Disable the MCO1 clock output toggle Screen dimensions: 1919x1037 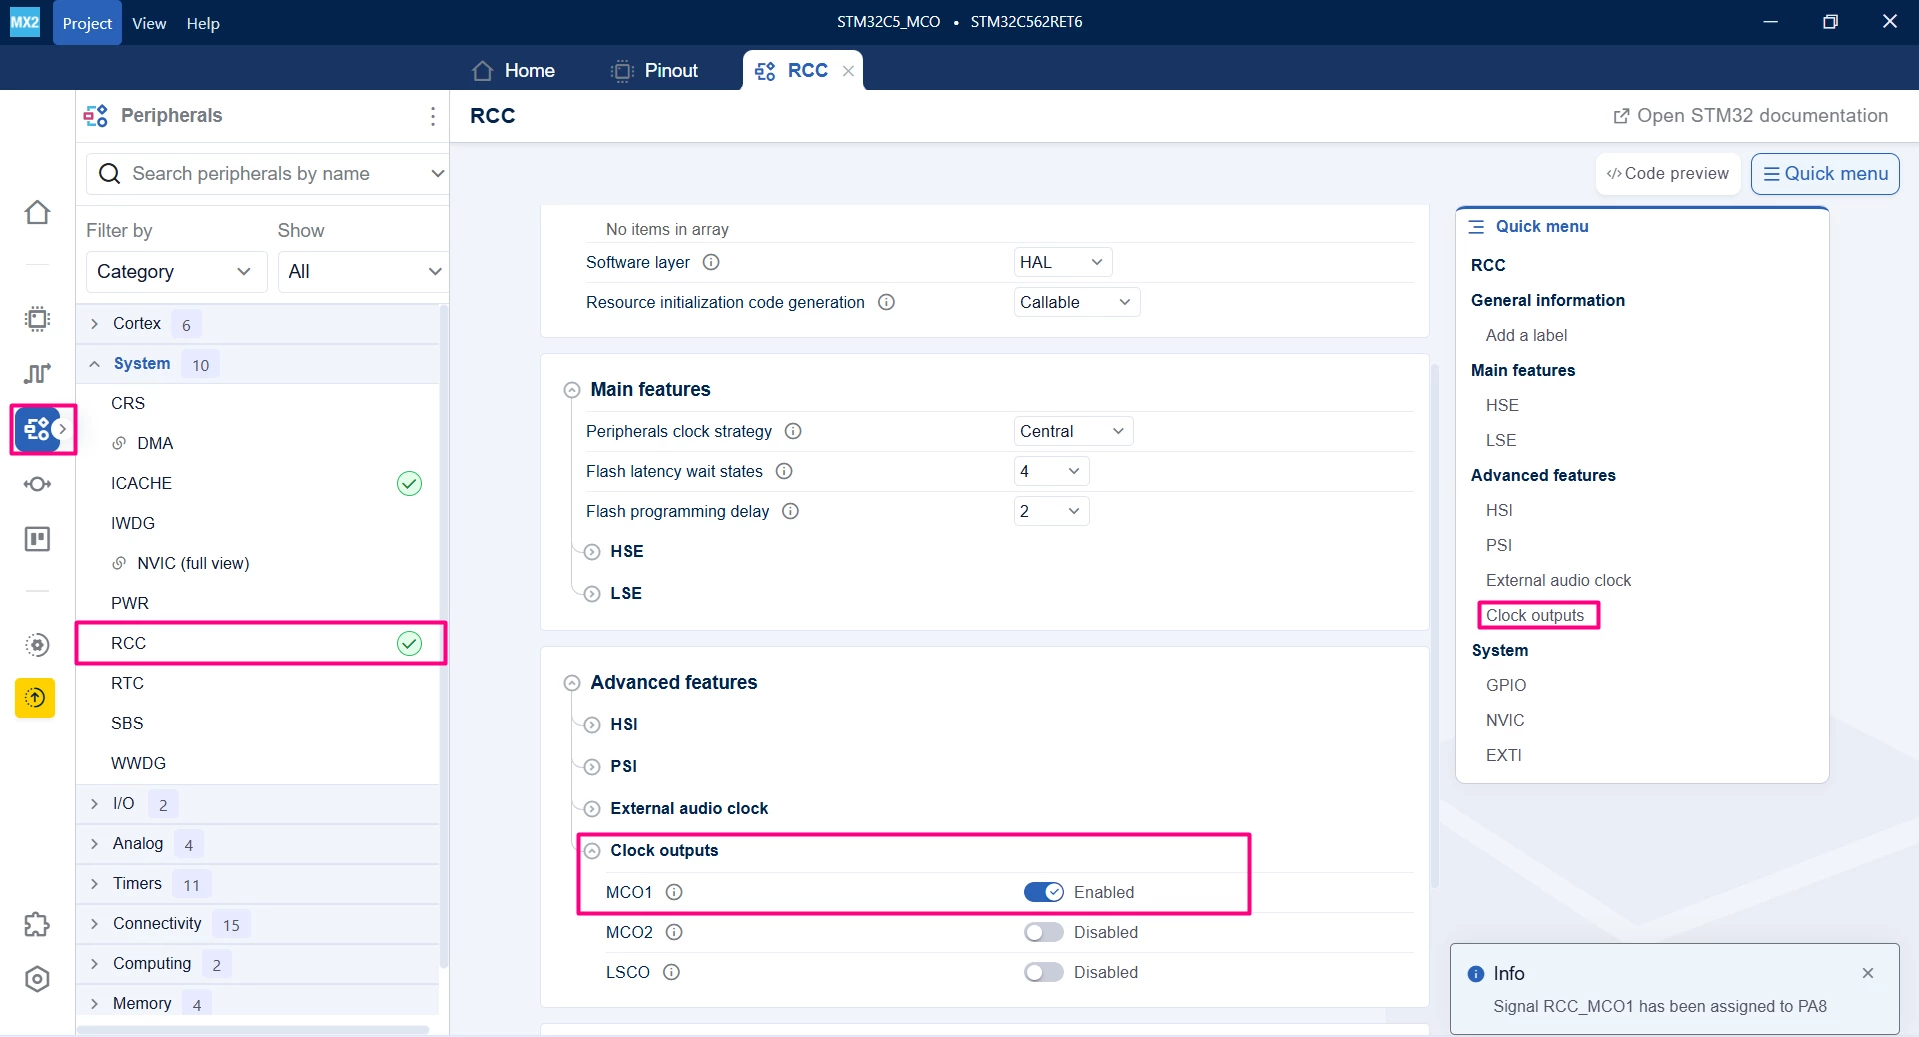click(1043, 892)
